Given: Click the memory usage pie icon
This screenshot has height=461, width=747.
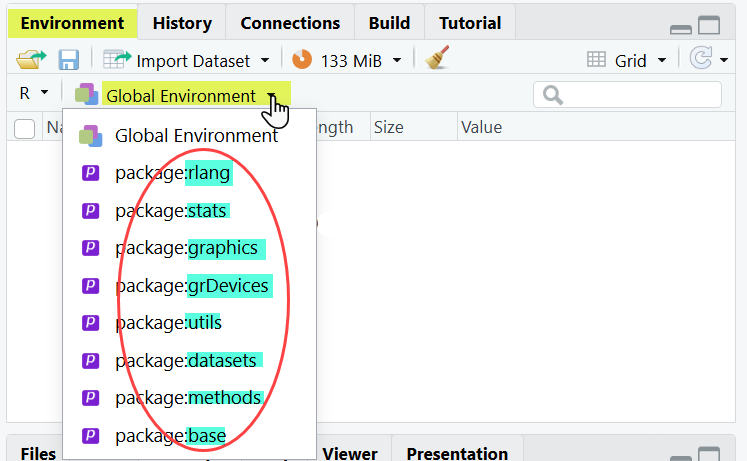Looking at the screenshot, I should [x=302, y=61].
